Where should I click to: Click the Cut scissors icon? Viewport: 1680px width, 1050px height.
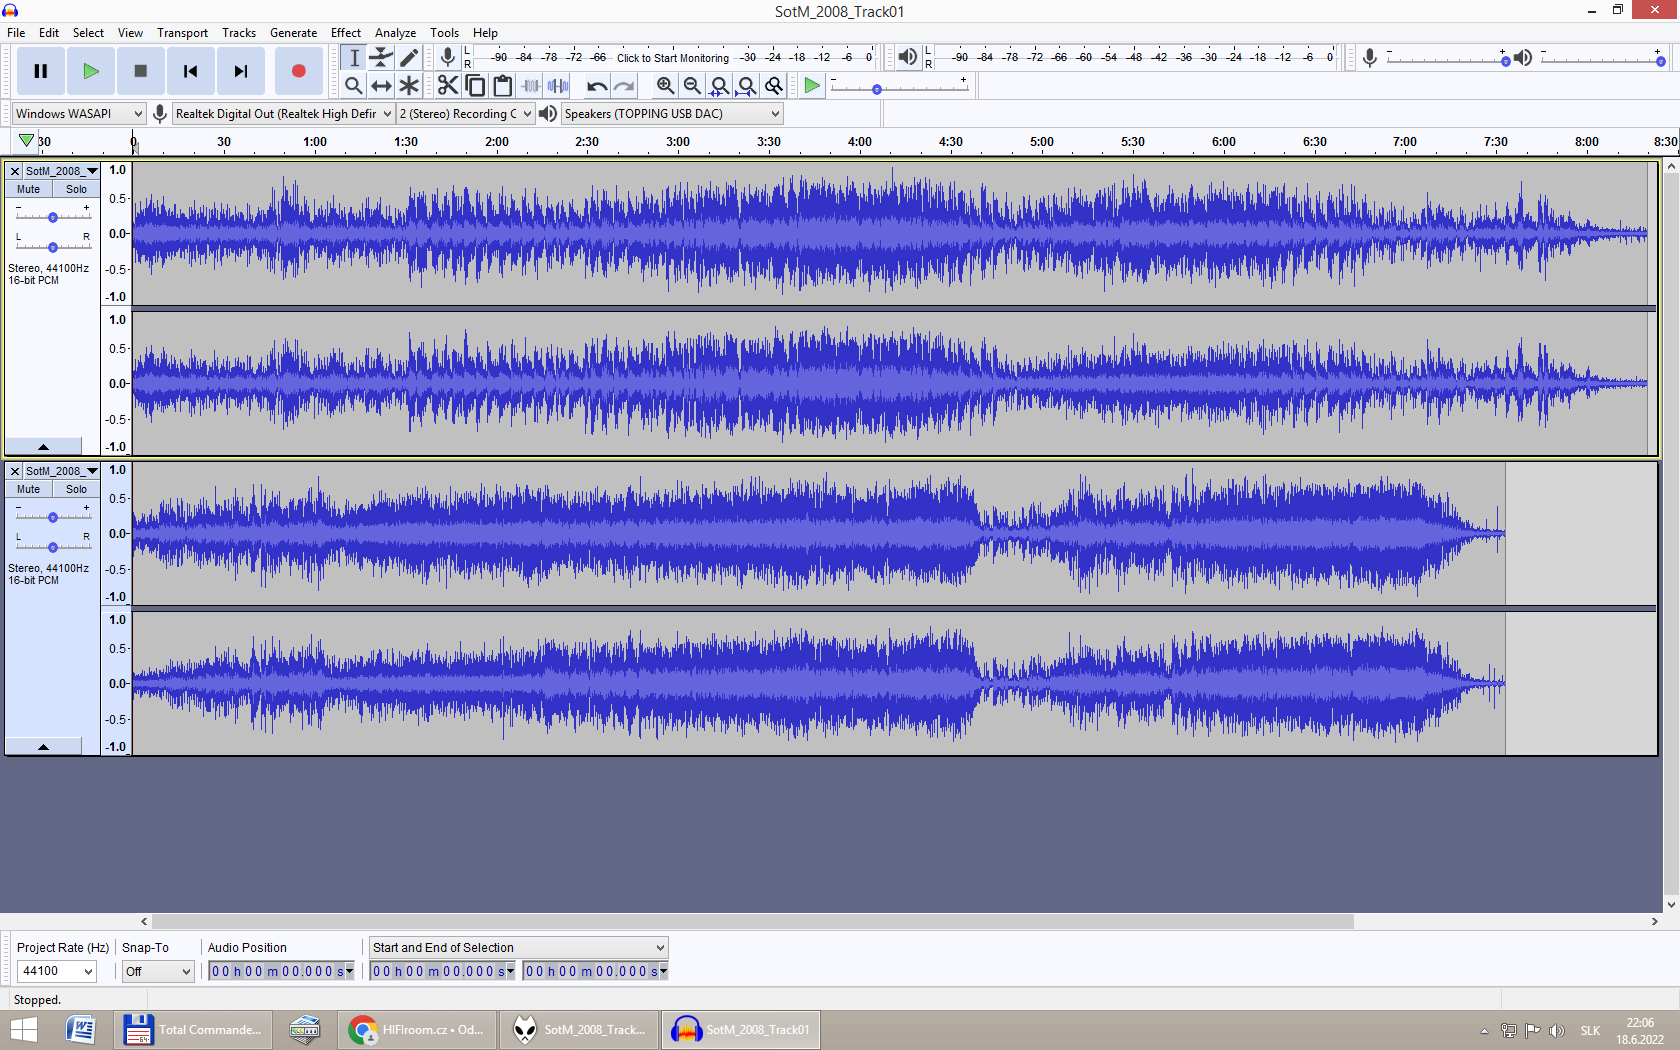[447, 86]
